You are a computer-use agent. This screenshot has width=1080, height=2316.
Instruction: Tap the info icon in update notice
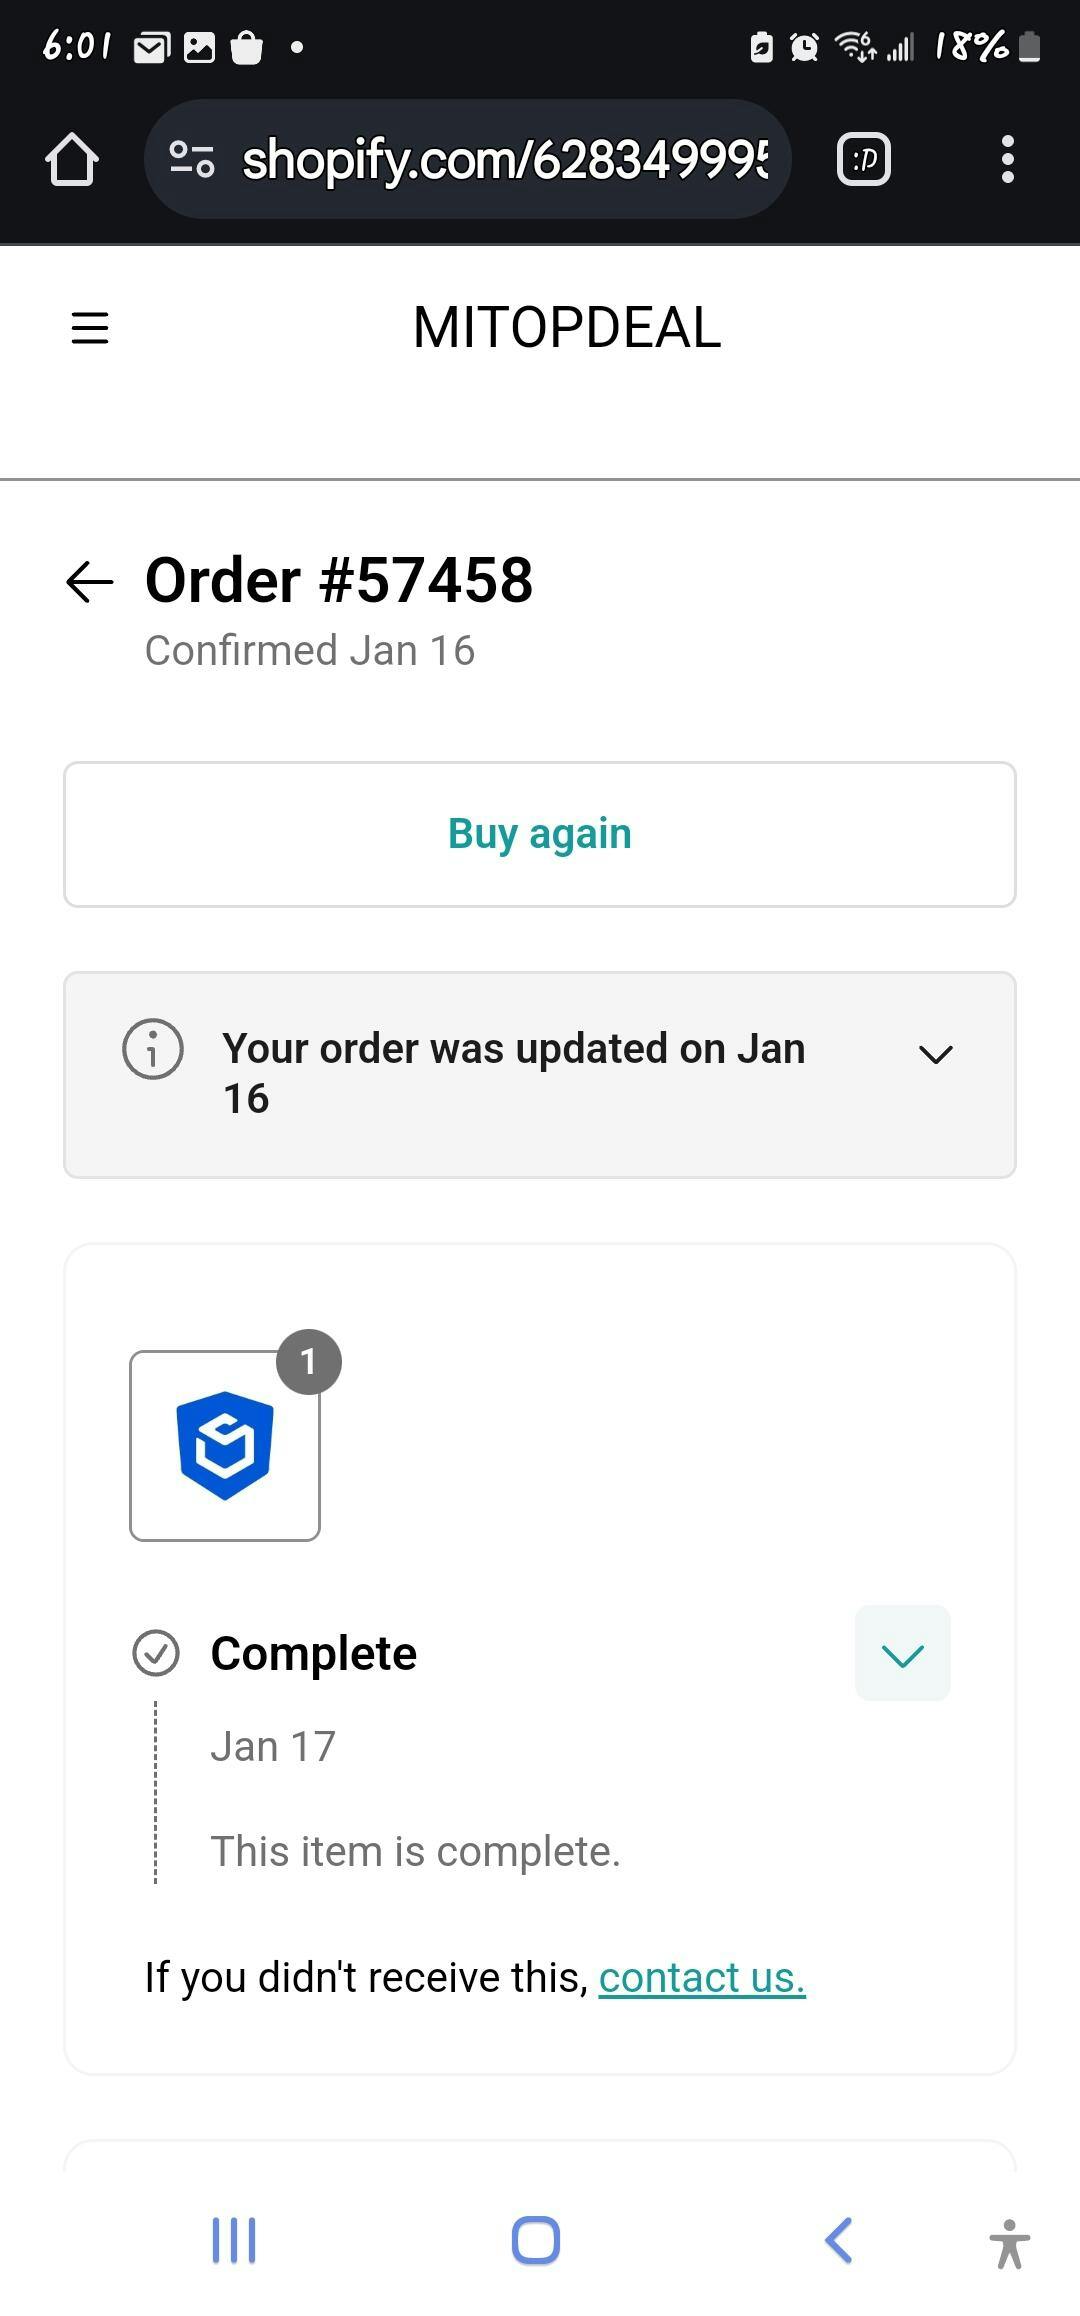coord(153,1049)
